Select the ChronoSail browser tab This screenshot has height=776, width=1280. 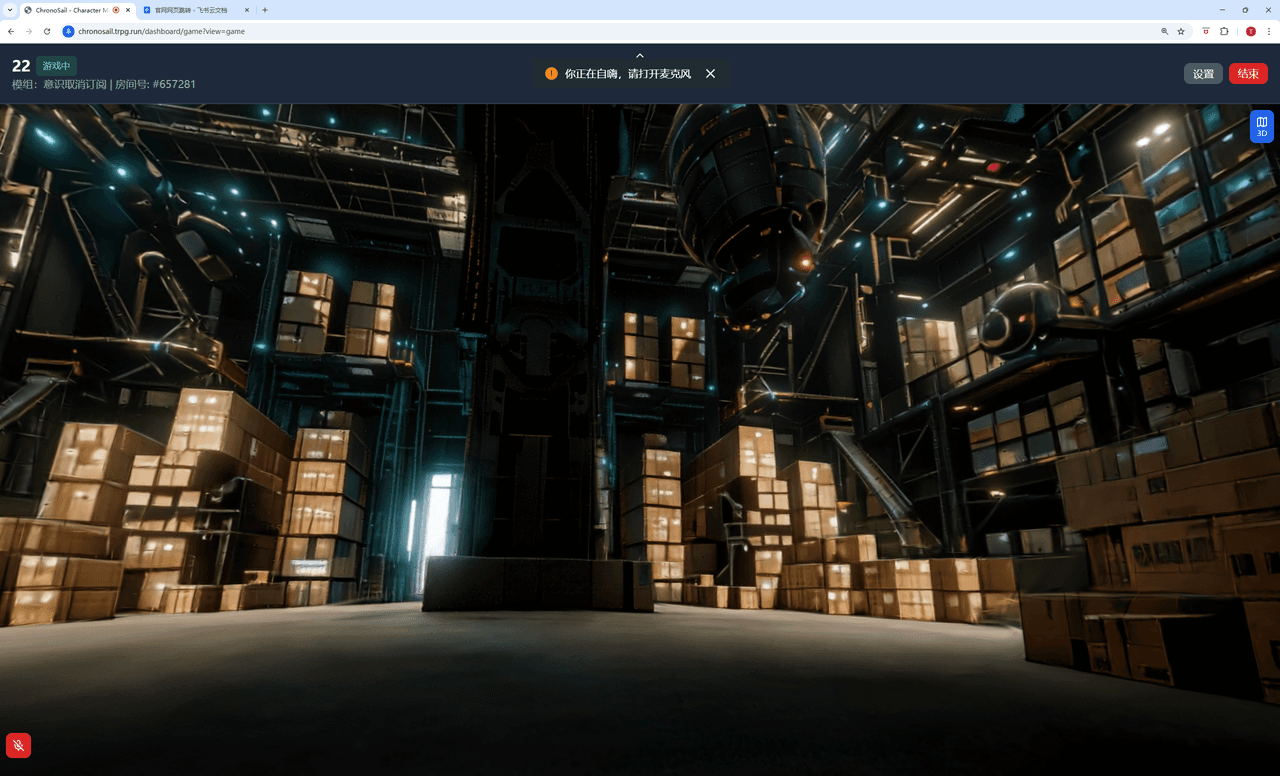[70, 10]
